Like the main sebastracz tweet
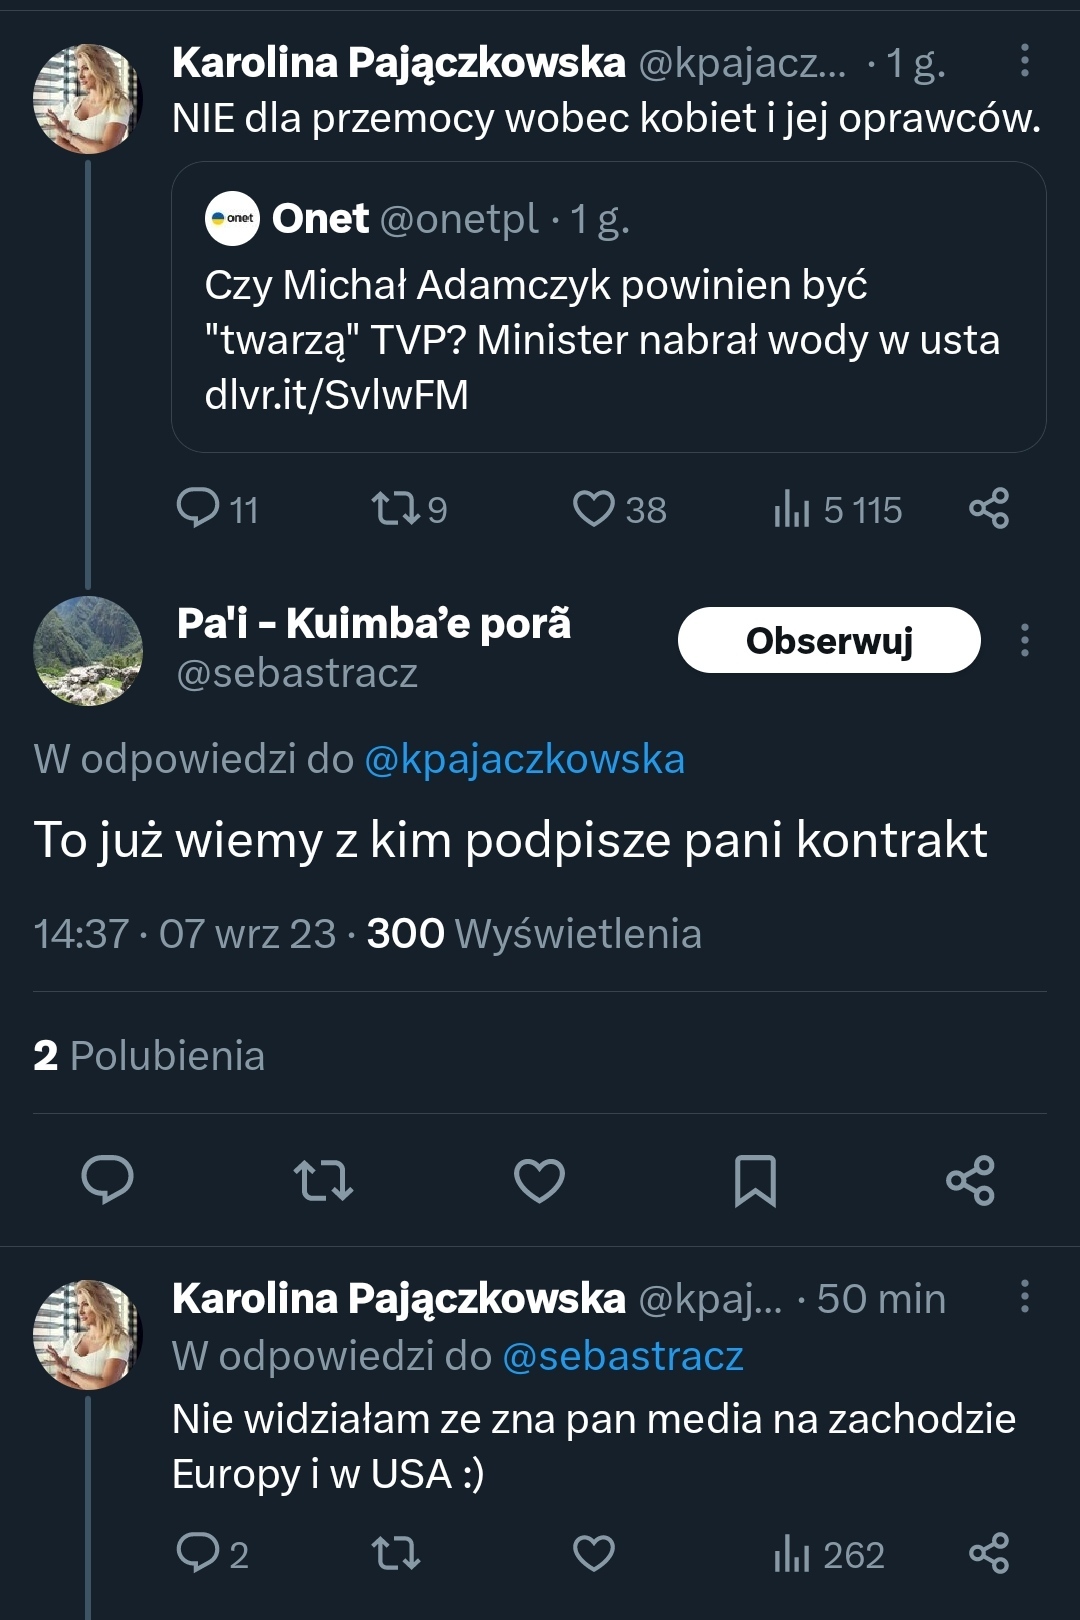The height and width of the screenshot is (1620, 1080). point(540,1180)
